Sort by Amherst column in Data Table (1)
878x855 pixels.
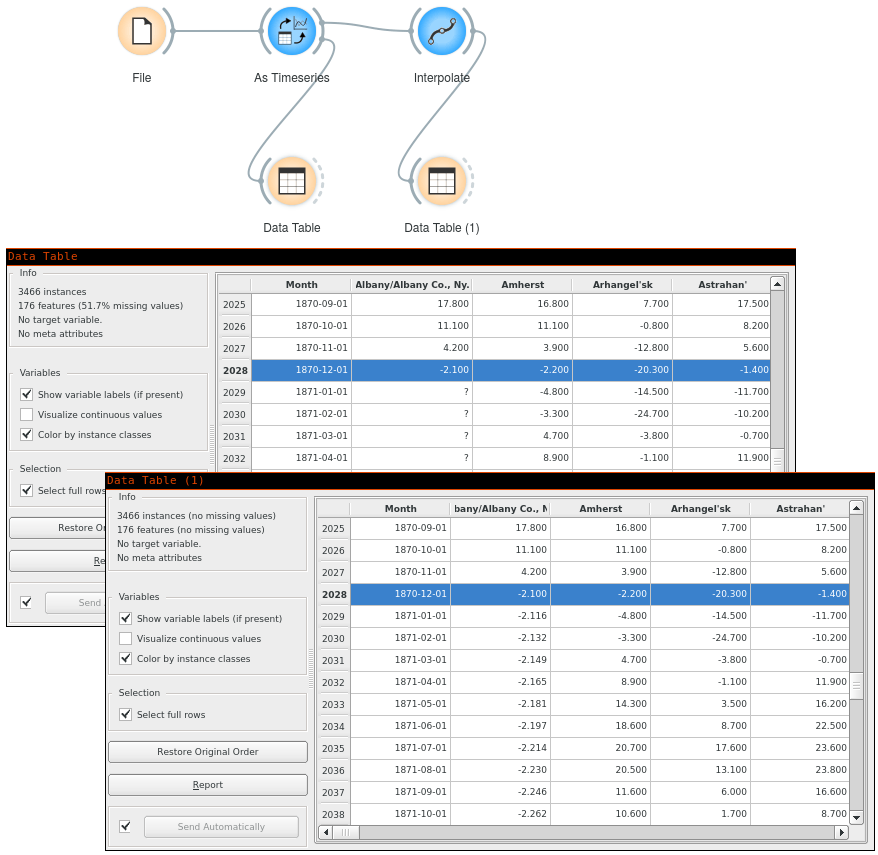(600, 508)
